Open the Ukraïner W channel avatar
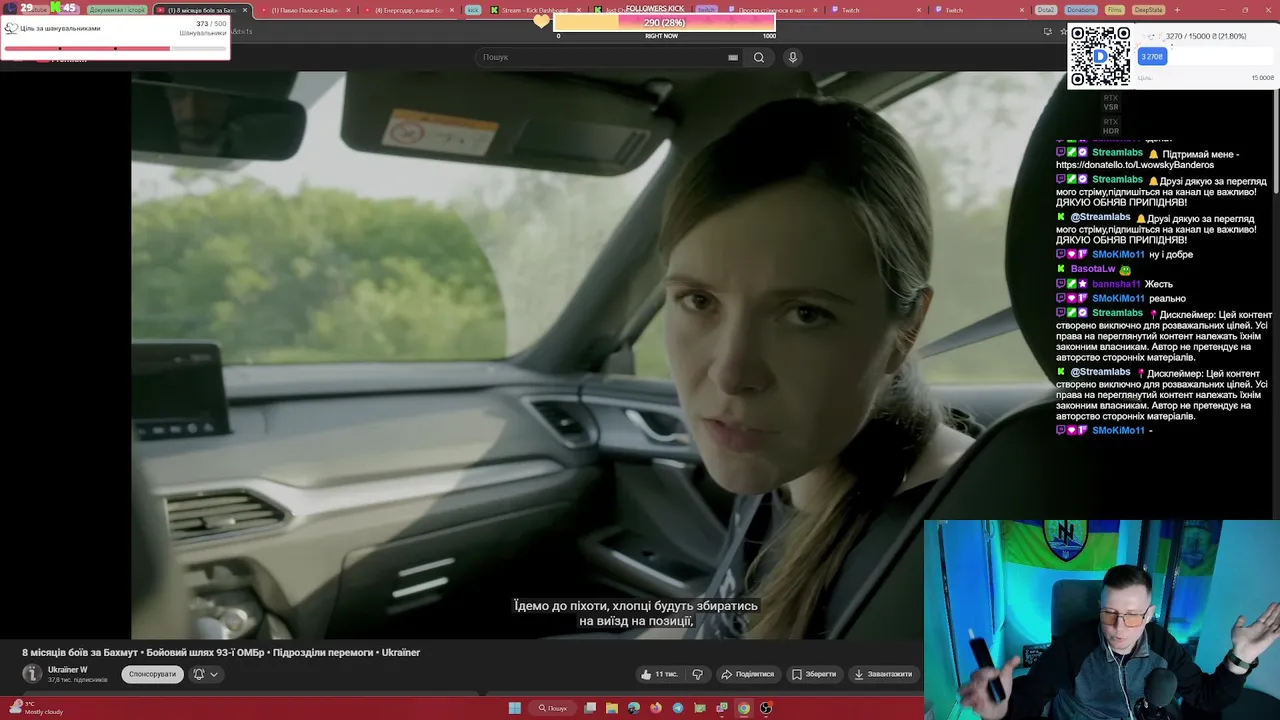 coord(32,674)
